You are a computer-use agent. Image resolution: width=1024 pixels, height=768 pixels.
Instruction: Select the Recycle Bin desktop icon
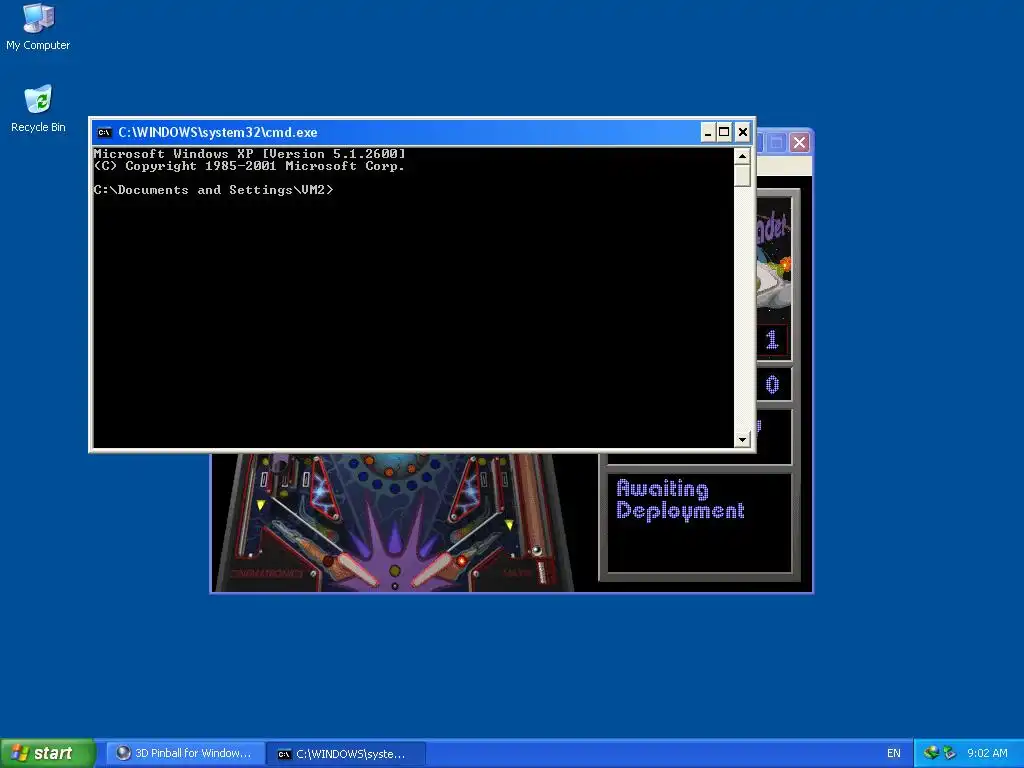point(38,109)
